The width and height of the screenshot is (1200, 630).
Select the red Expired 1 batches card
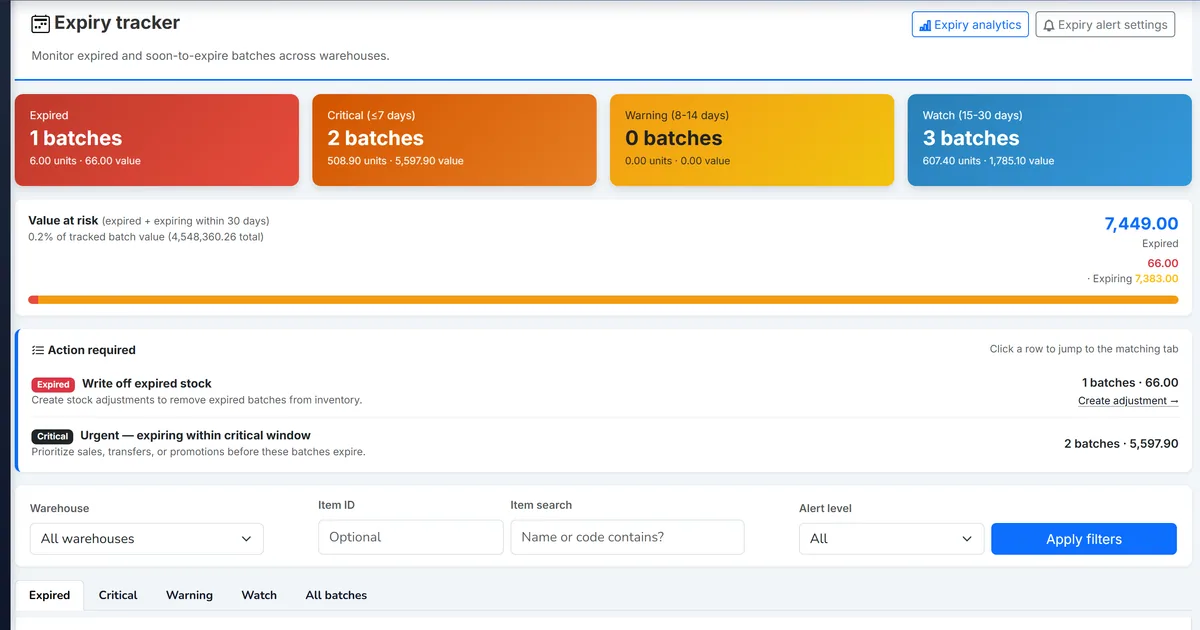[157, 140]
